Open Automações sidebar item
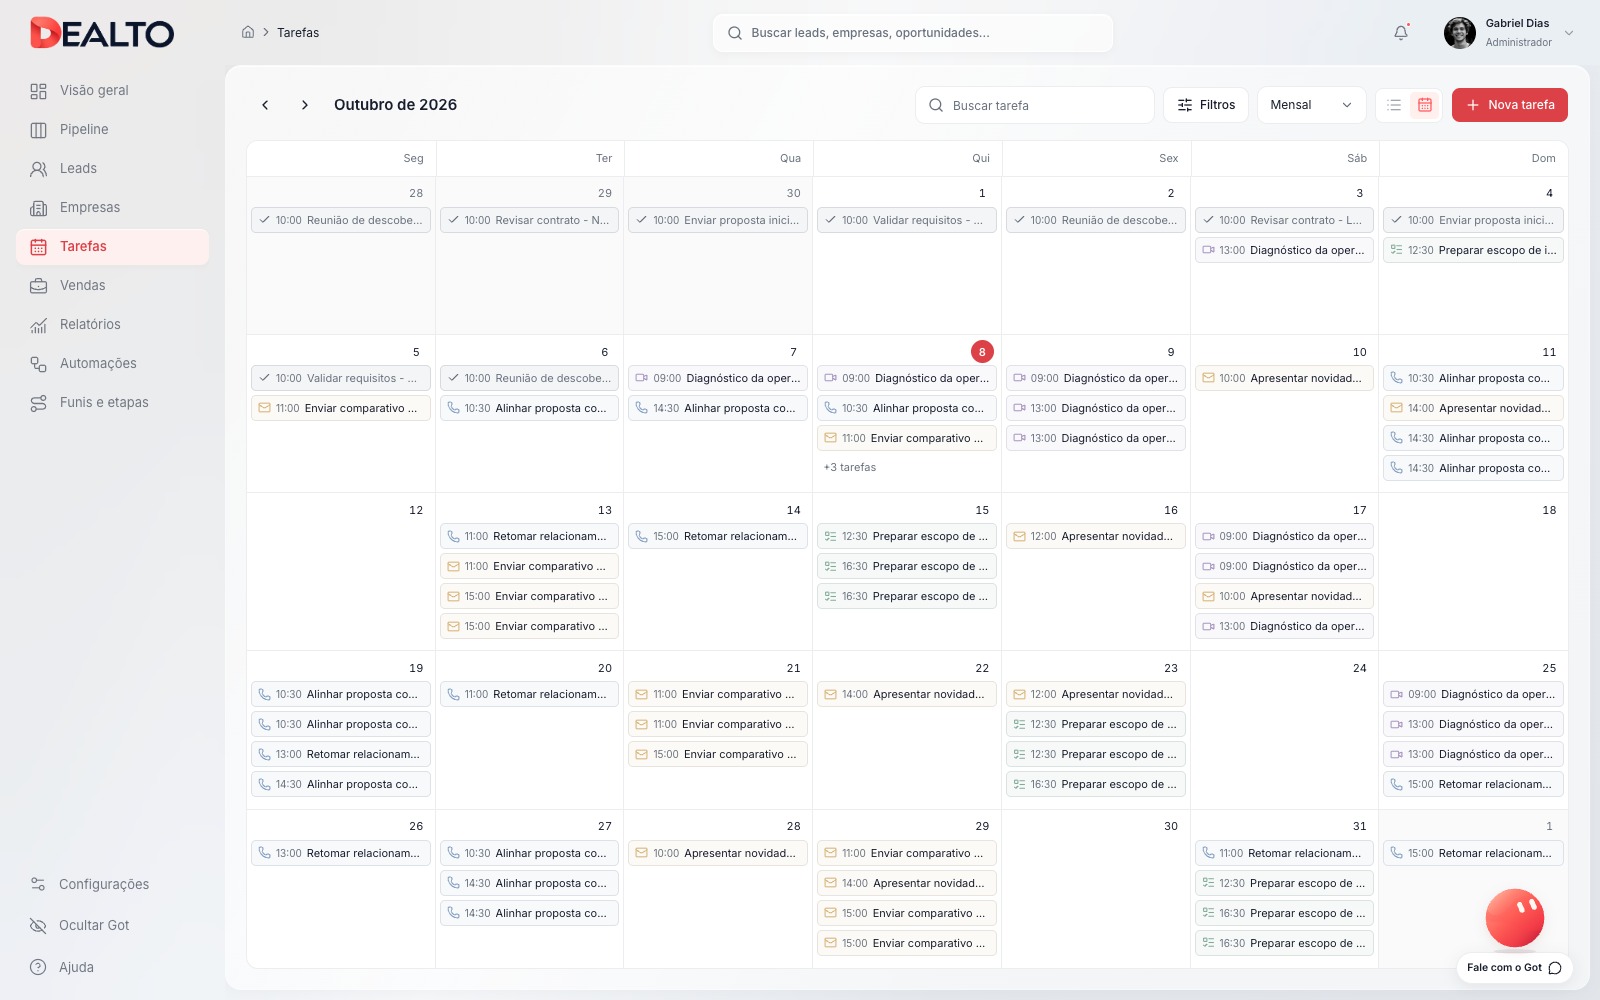 pyautogui.click(x=112, y=364)
